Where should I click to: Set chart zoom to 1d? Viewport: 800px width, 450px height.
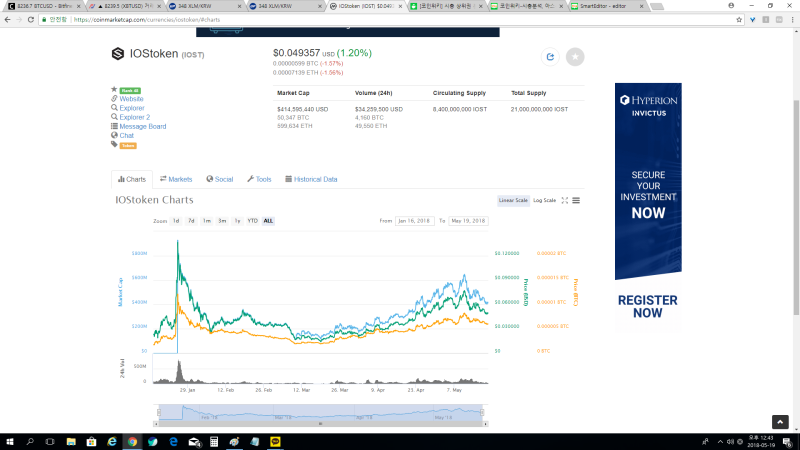(176, 221)
